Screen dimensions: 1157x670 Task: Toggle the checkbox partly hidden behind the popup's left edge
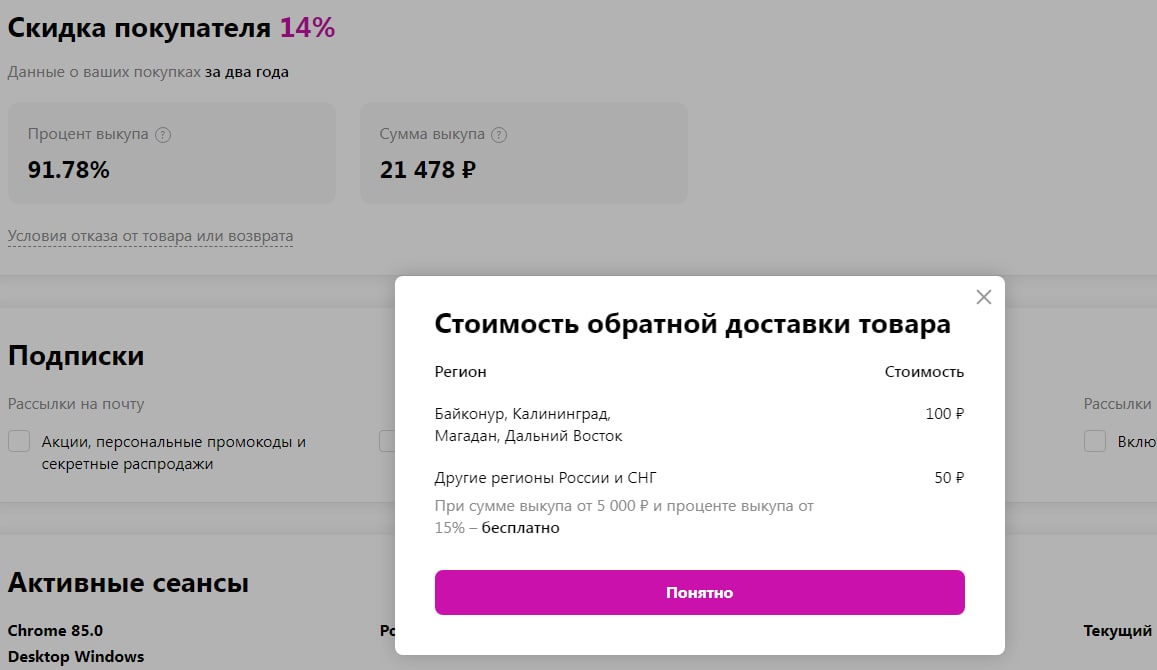pos(387,441)
